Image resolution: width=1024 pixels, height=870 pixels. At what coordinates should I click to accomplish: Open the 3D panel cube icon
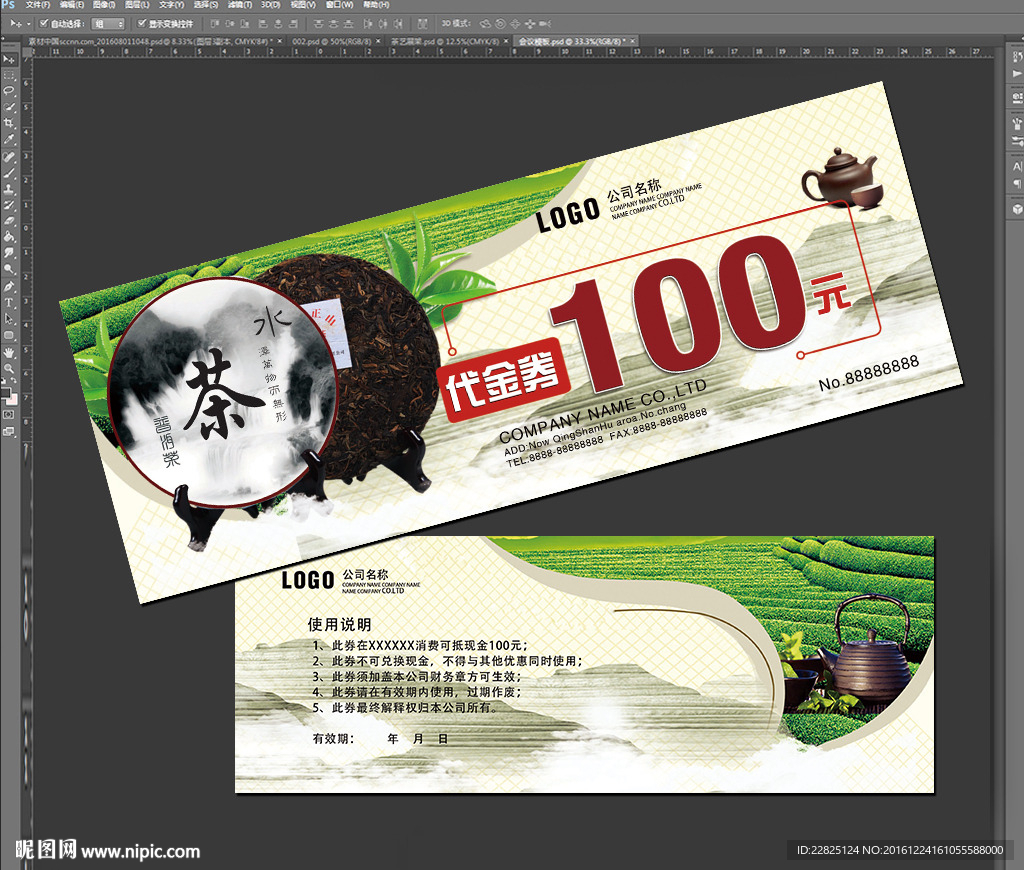click(x=1017, y=209)
